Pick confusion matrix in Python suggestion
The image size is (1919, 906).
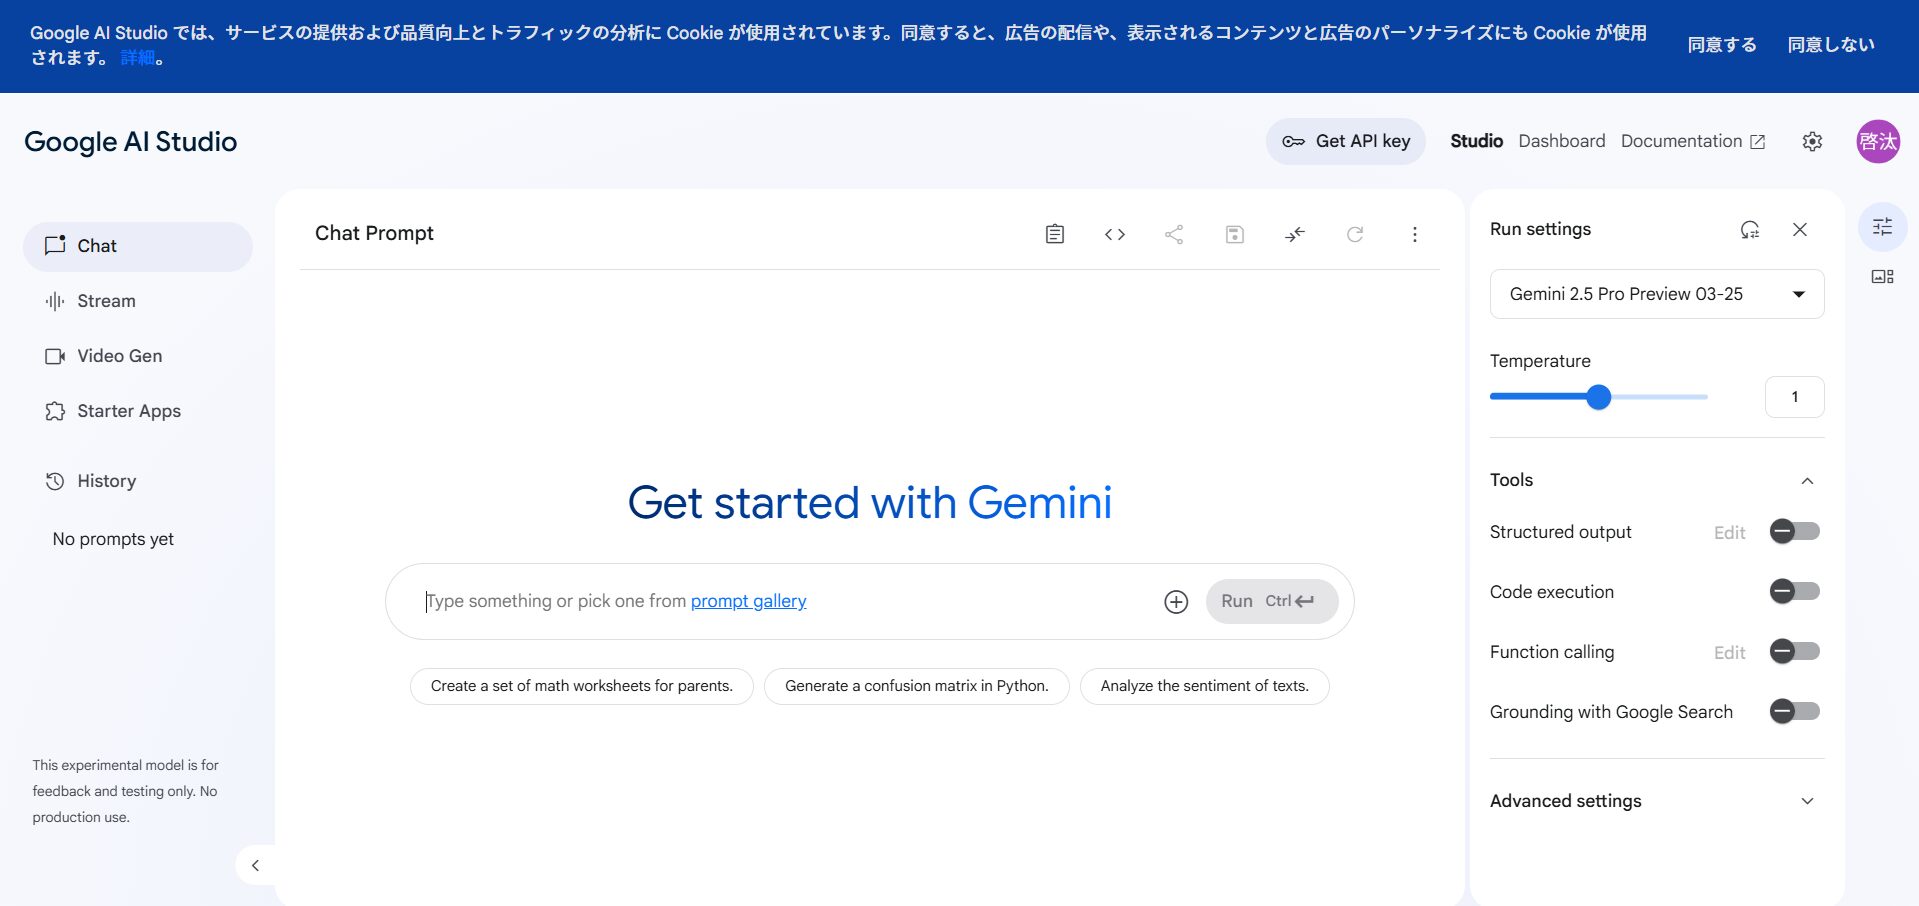click(917, 686)
